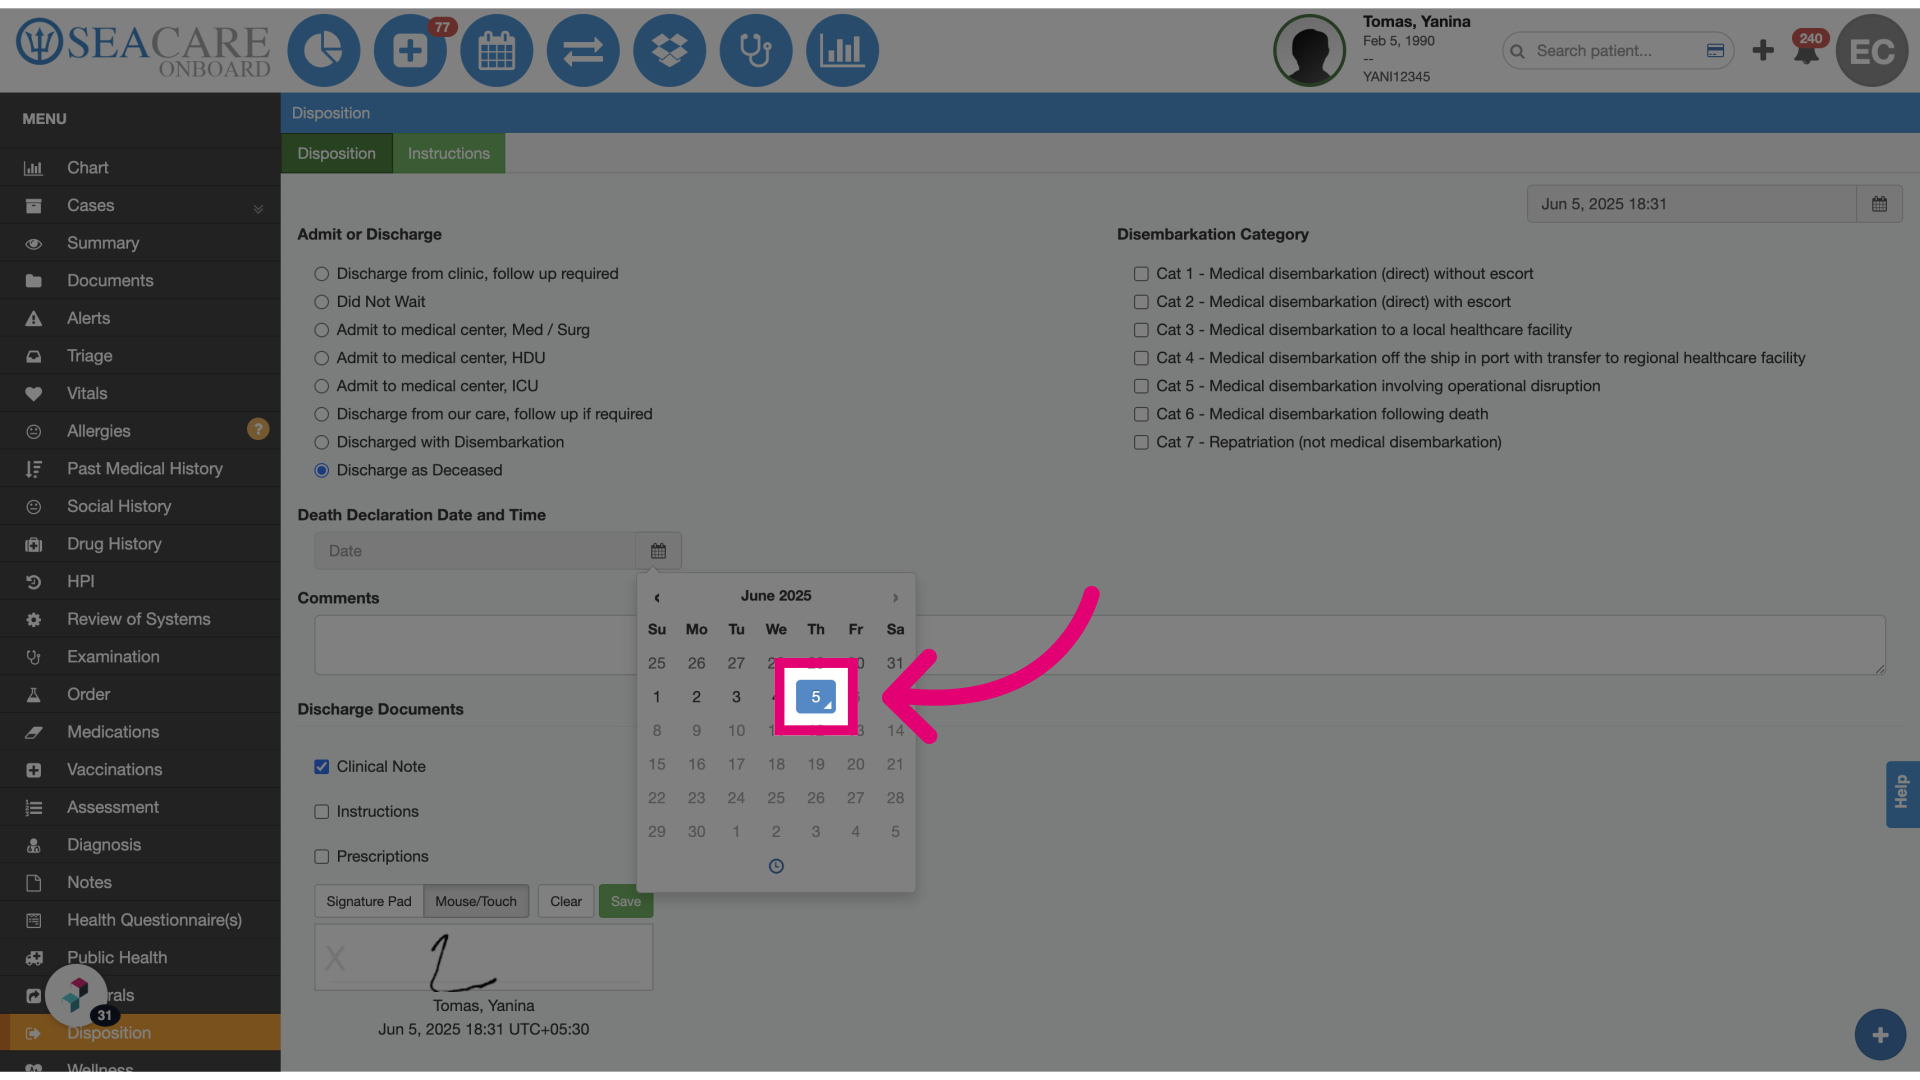Click the Jun 5, 2025 18:31 date field
The height and width of the screenshot is (1080, 1920).
click(x=1692, y=204)
